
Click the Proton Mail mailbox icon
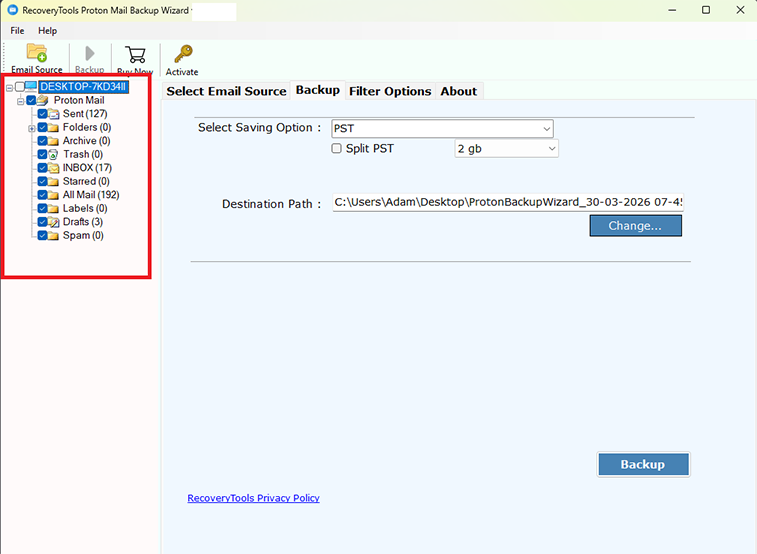(x=42, y=100)
